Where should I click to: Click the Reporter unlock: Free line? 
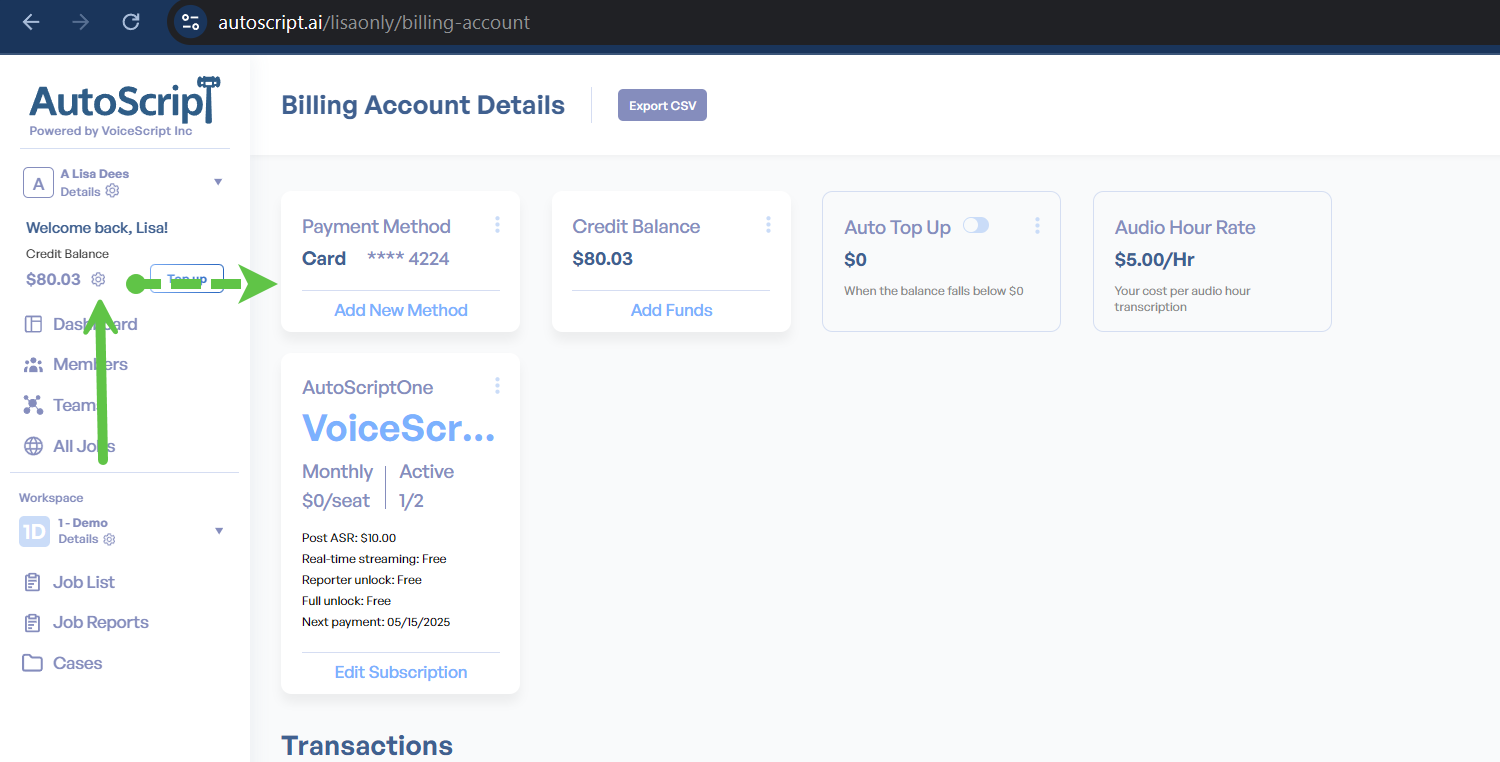pyautogui.click(x=362, y=580)
